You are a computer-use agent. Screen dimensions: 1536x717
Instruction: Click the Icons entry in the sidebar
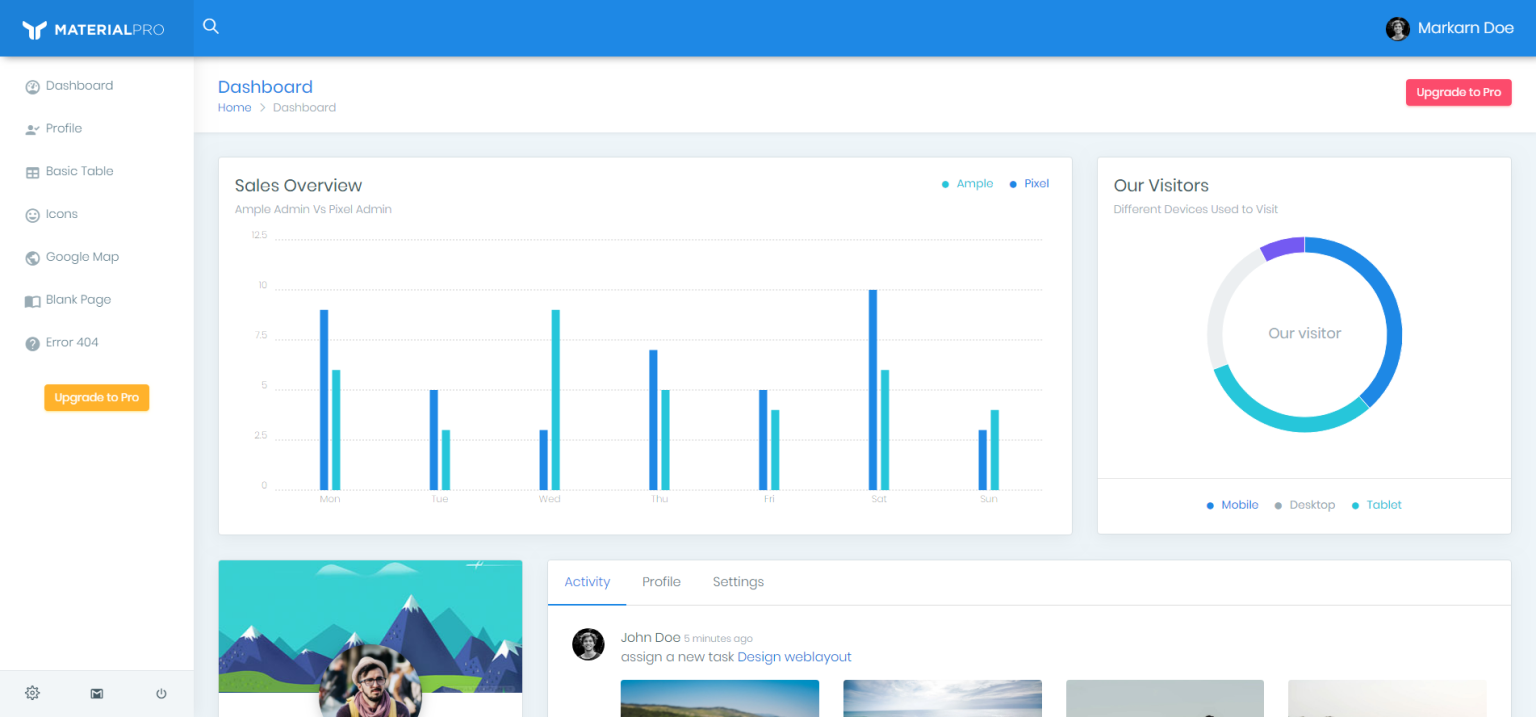point(30,214)
